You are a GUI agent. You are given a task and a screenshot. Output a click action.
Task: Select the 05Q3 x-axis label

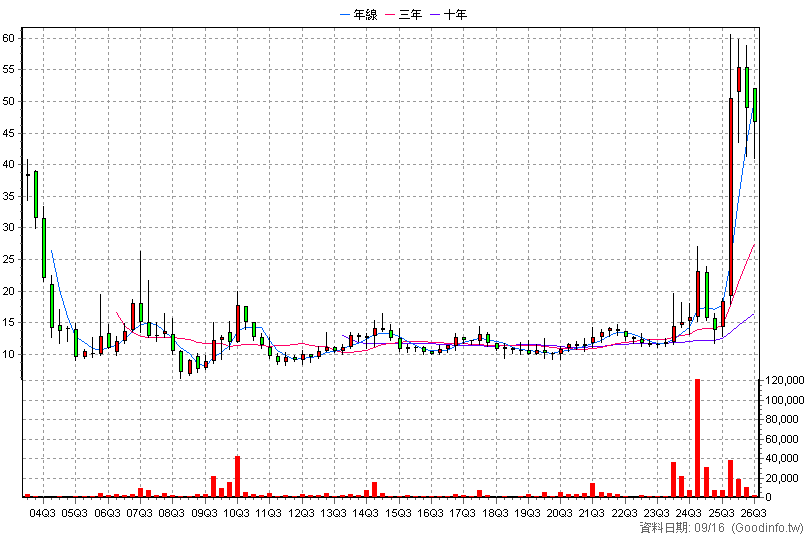point(75,513)
